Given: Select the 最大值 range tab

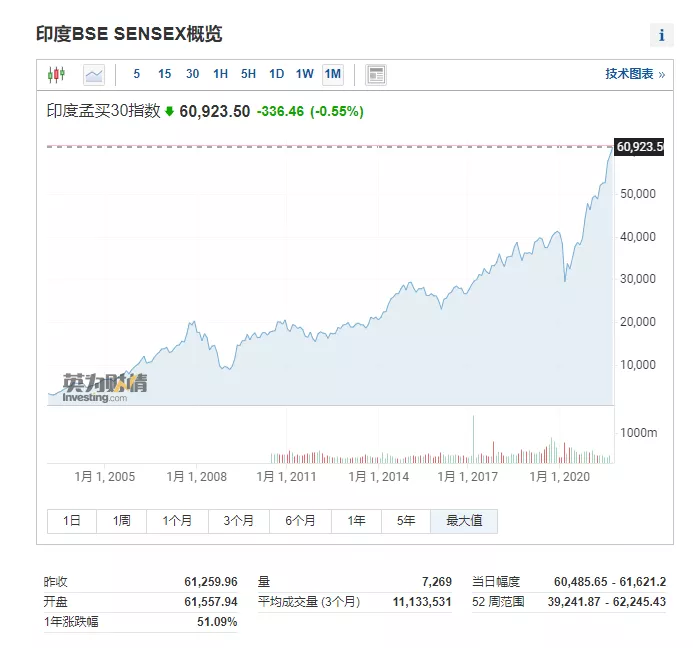Looking at the screenshot, I should point(464,521).
